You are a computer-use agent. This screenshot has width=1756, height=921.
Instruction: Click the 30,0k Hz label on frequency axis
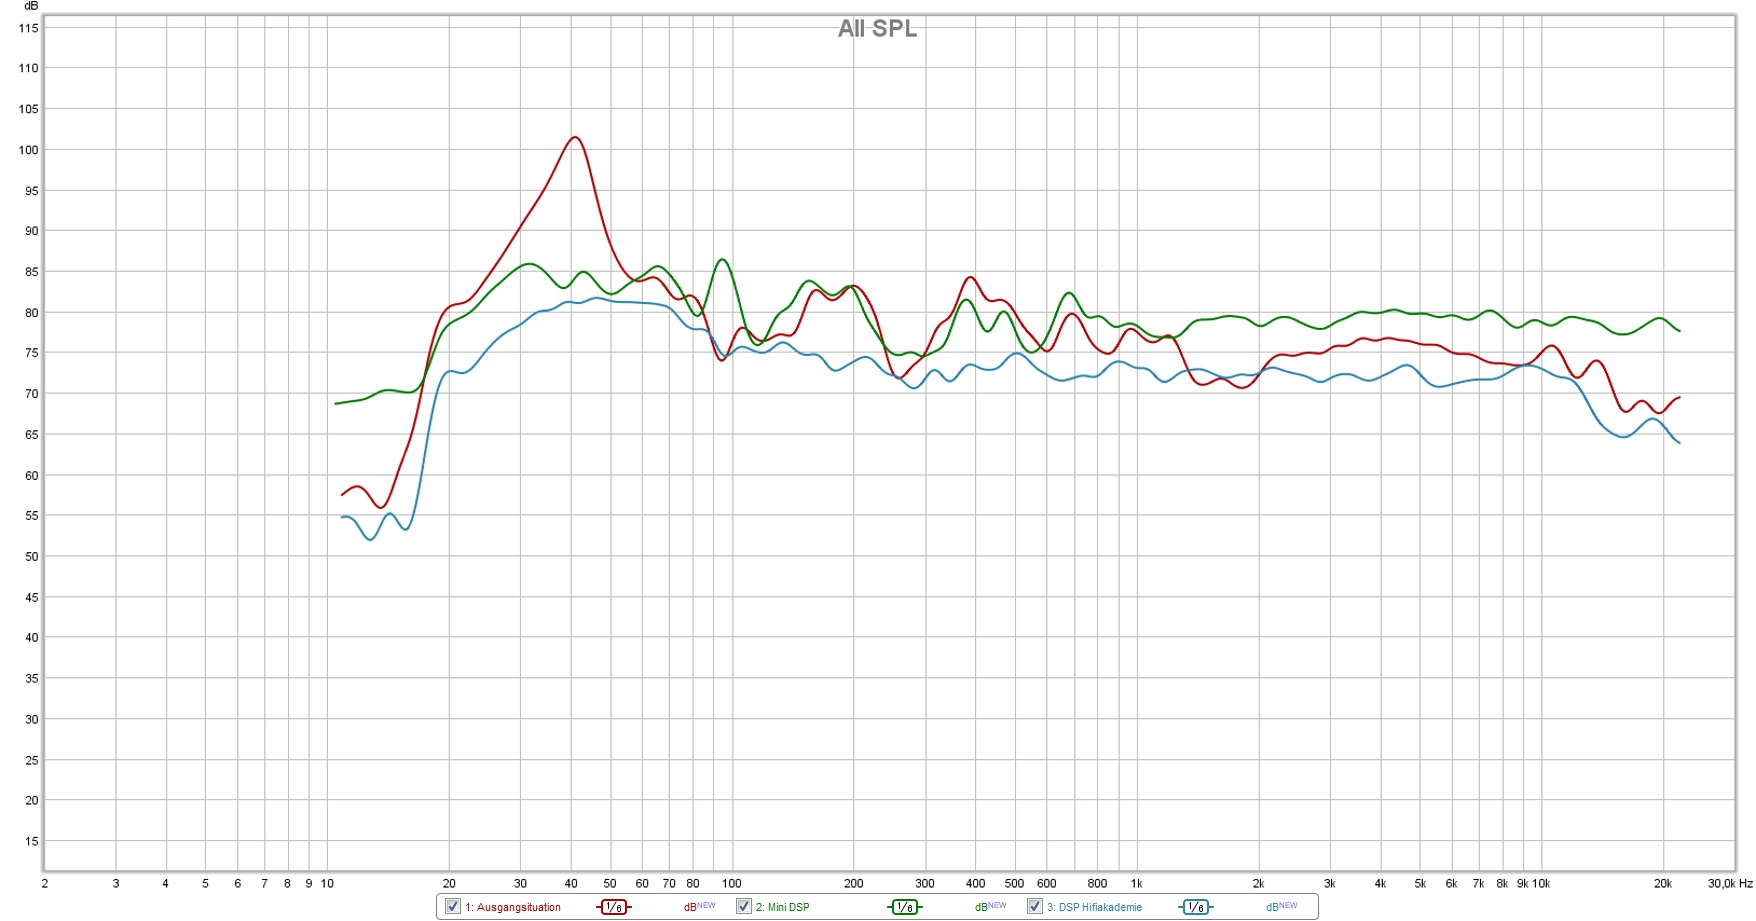click(x=1730, y=884)
